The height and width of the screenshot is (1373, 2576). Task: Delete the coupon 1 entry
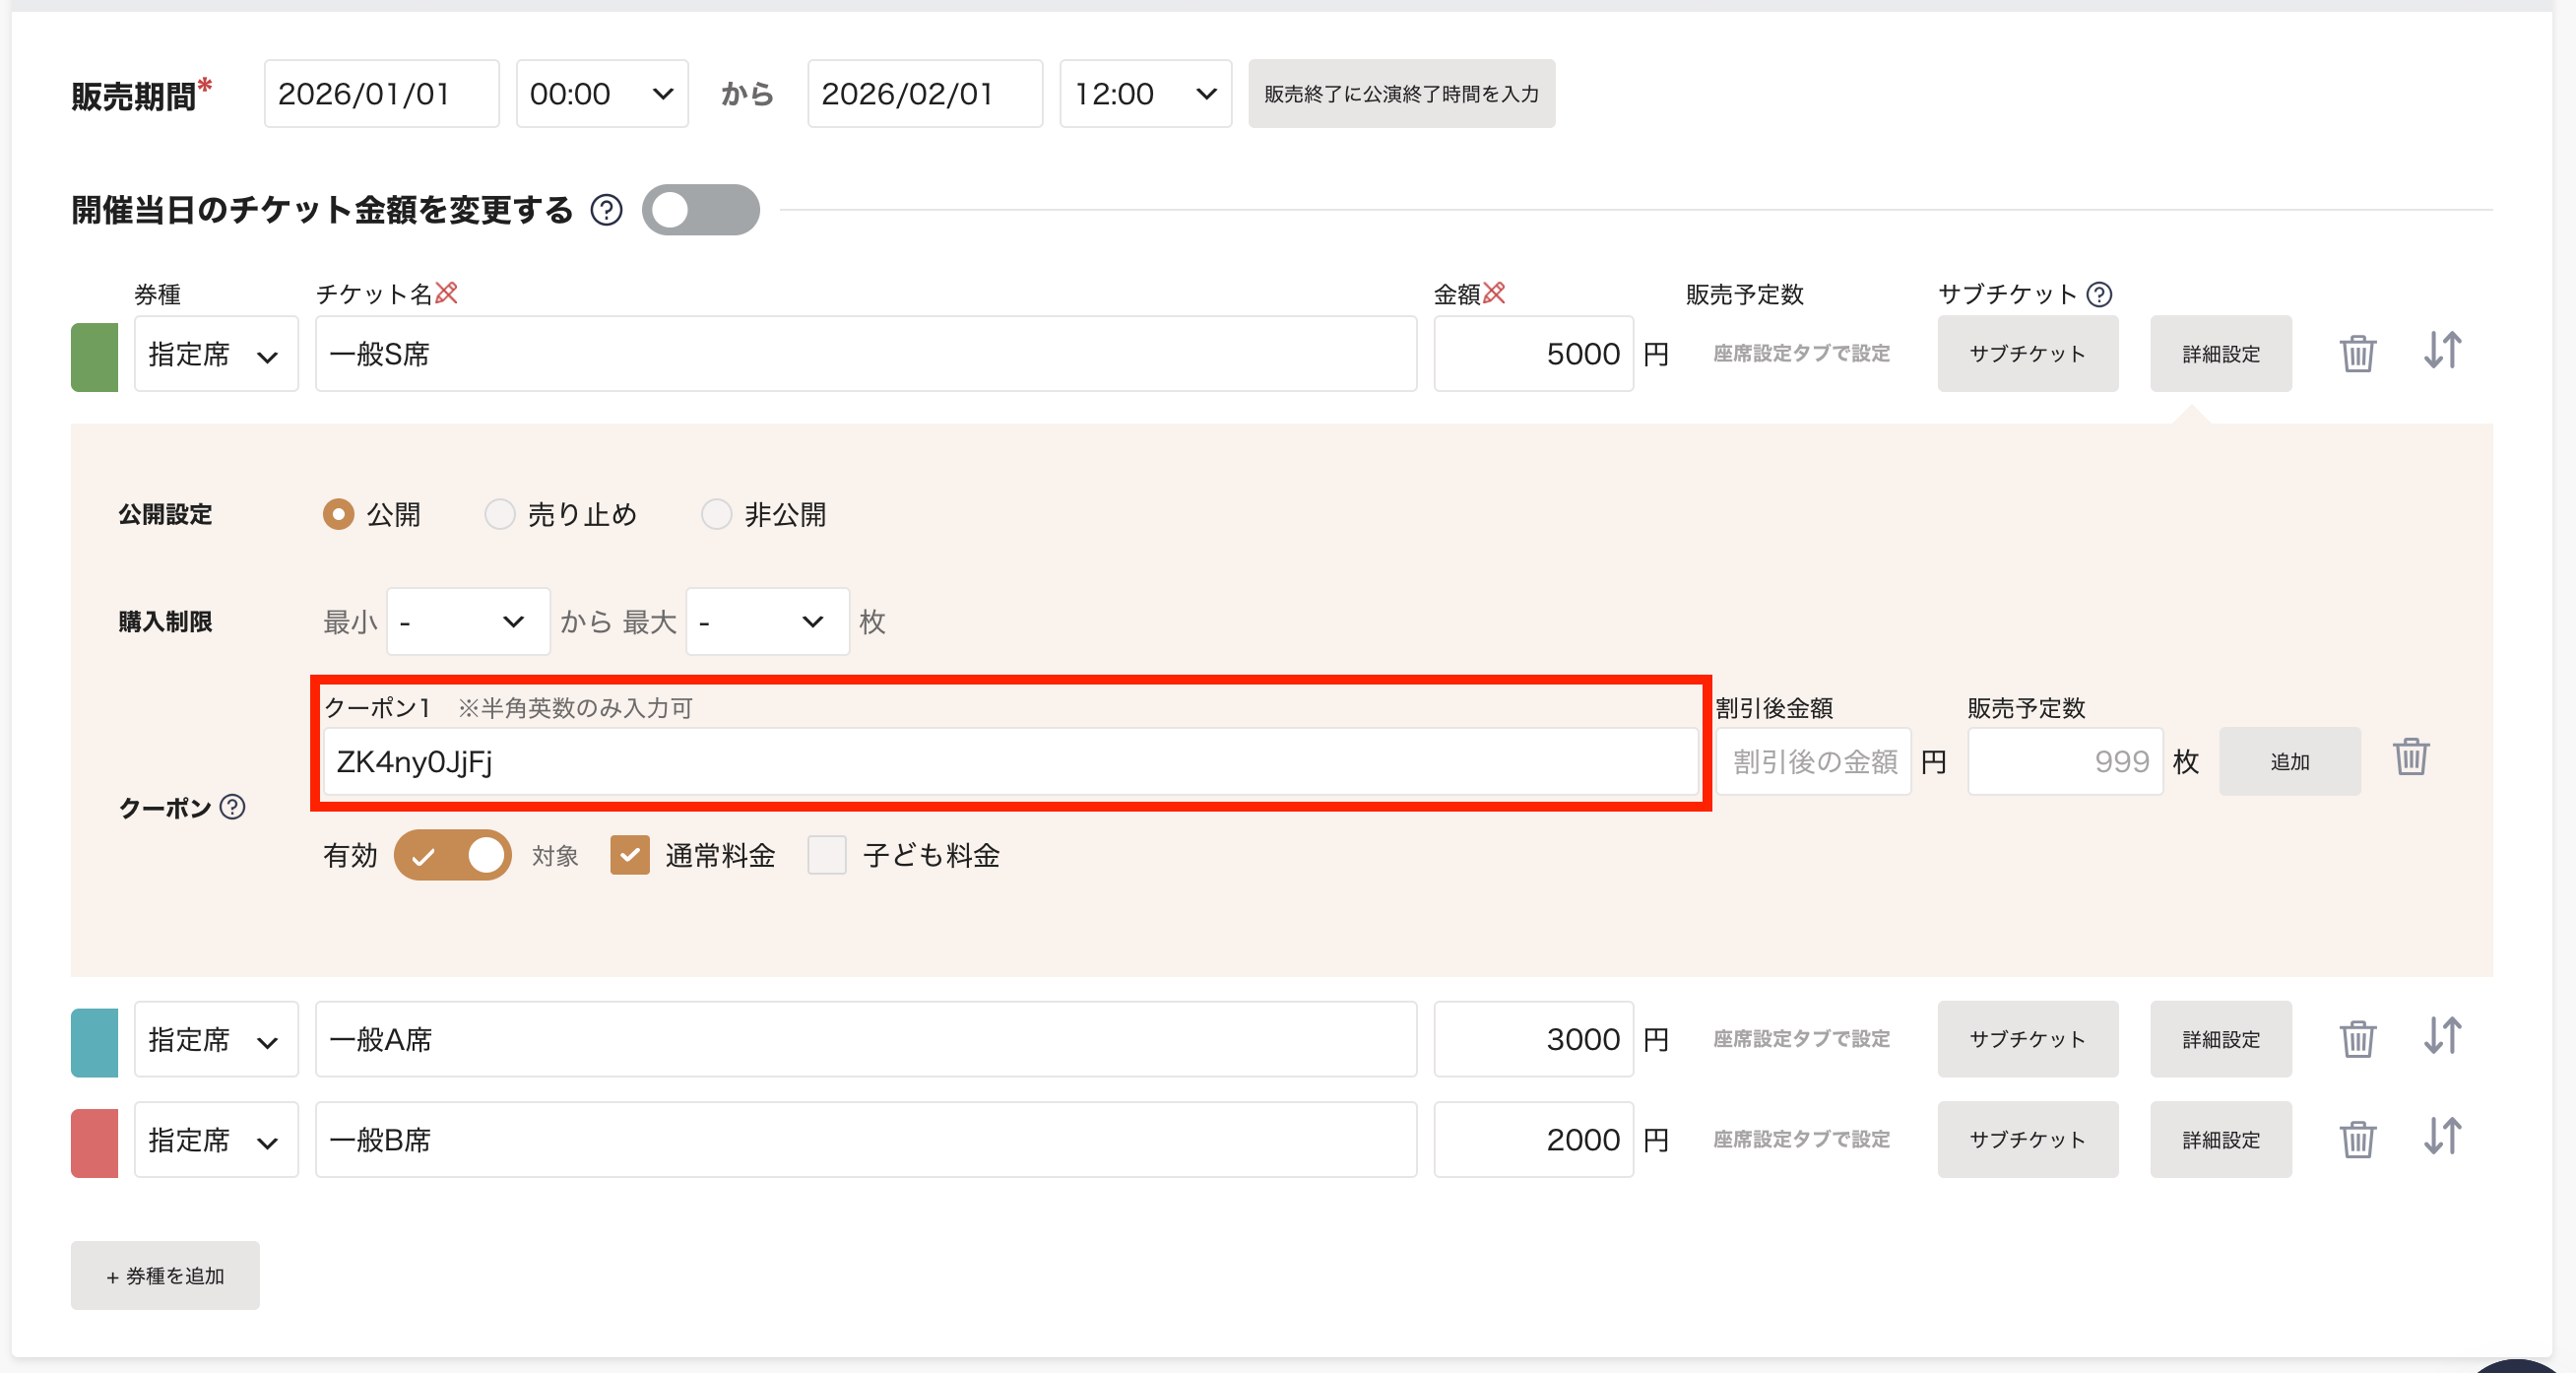coord(2410,757)
